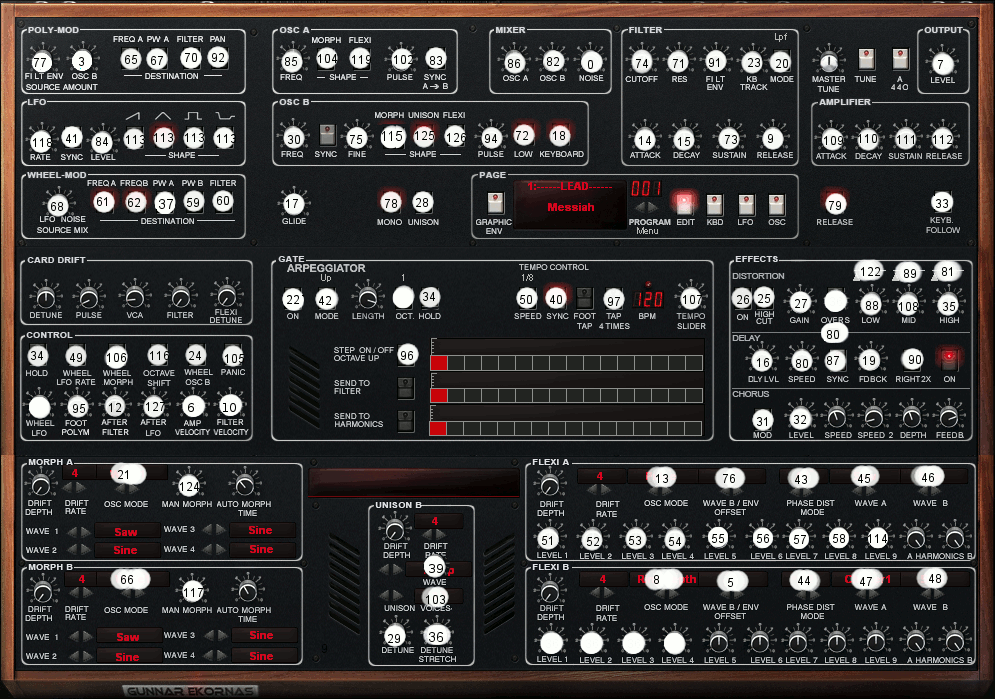Viewport: 995px width, 700px height.
Task: Click first red step in Send to Filter row
Action: click(438, 395)
